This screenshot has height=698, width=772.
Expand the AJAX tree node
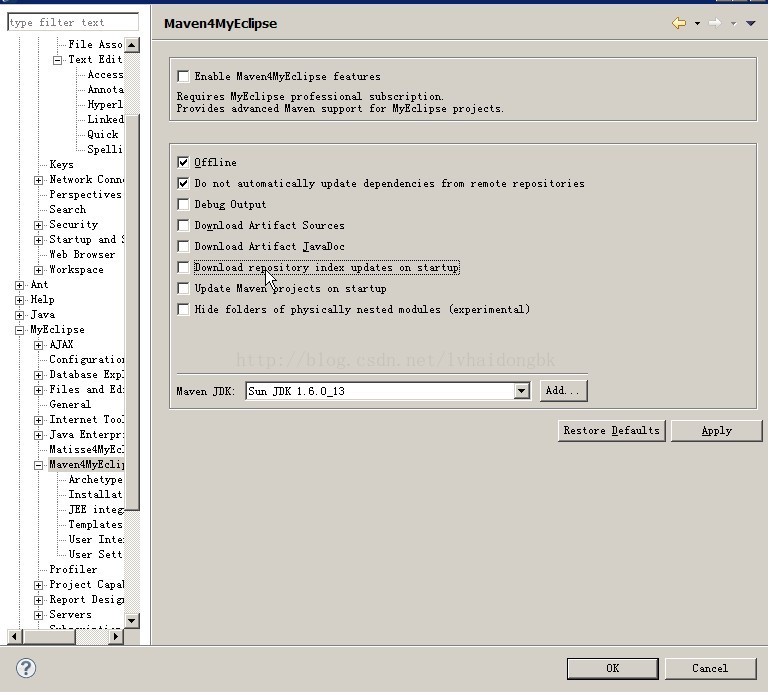pos(38,345)
